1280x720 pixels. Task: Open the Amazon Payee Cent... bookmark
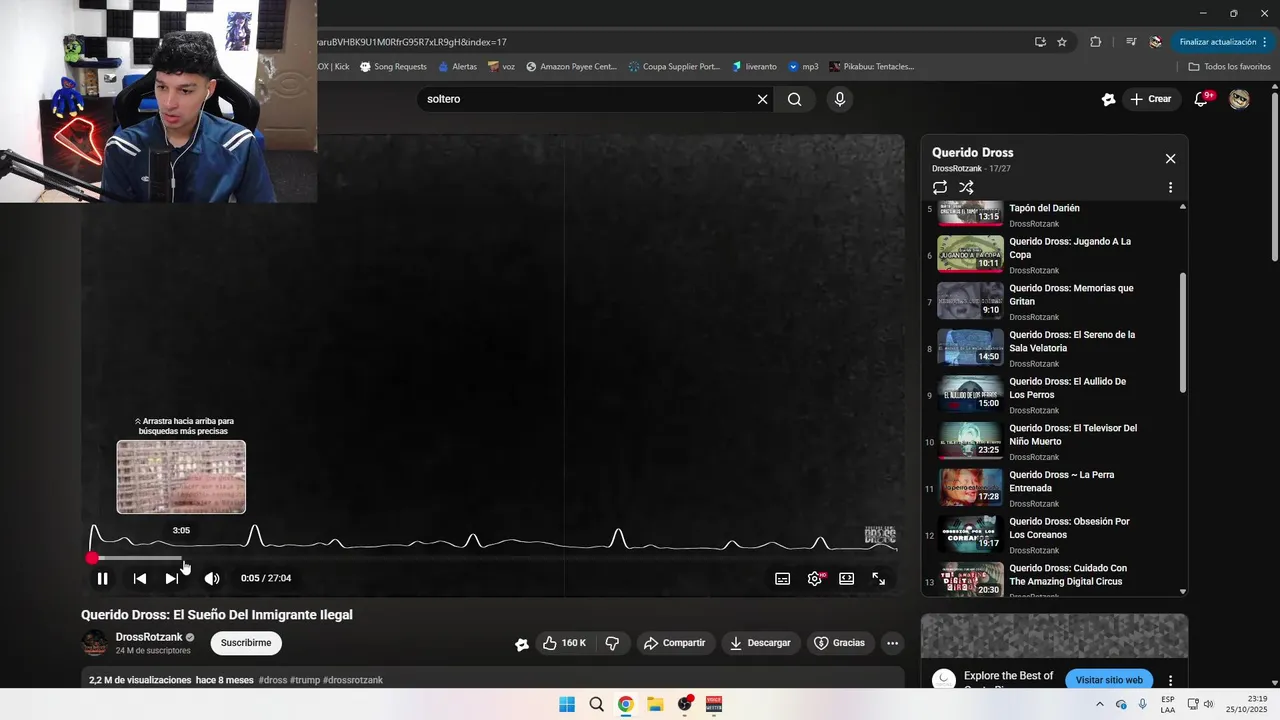[571, 67]
